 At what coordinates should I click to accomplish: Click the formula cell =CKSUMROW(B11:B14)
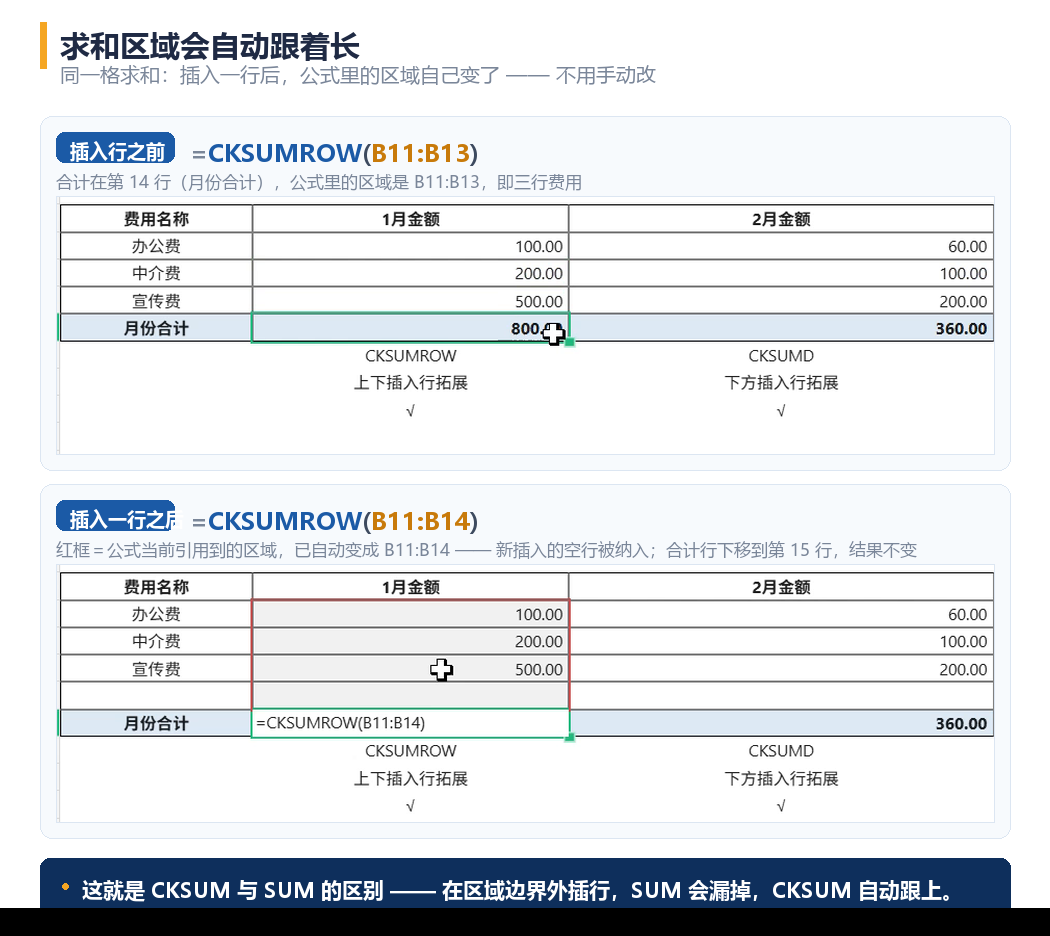(410, 723)
